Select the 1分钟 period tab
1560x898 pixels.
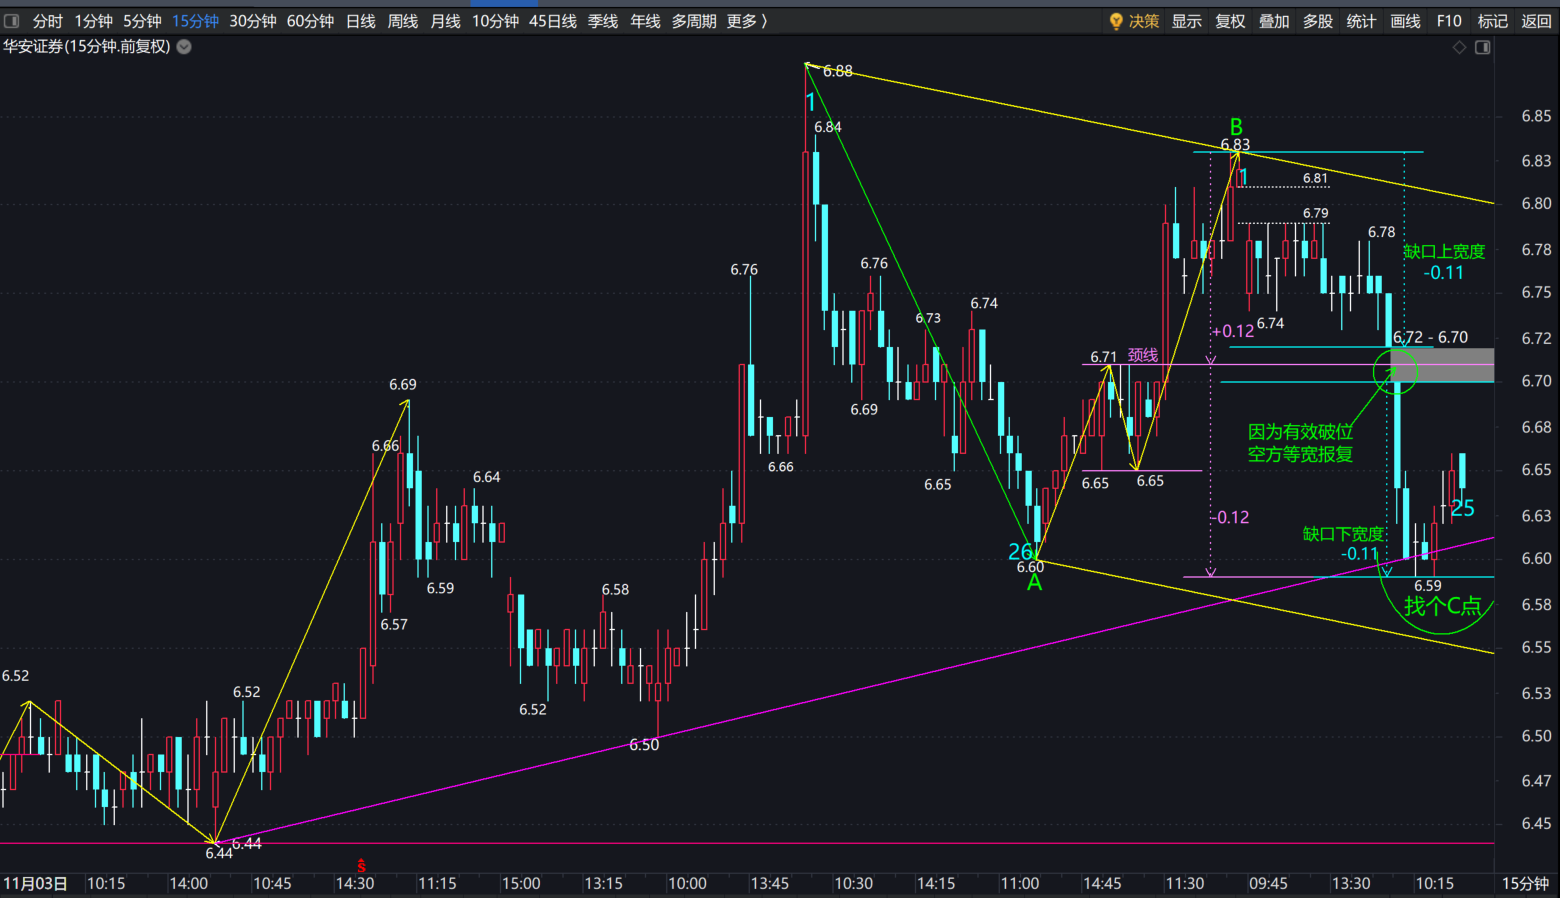click(94, 21)
